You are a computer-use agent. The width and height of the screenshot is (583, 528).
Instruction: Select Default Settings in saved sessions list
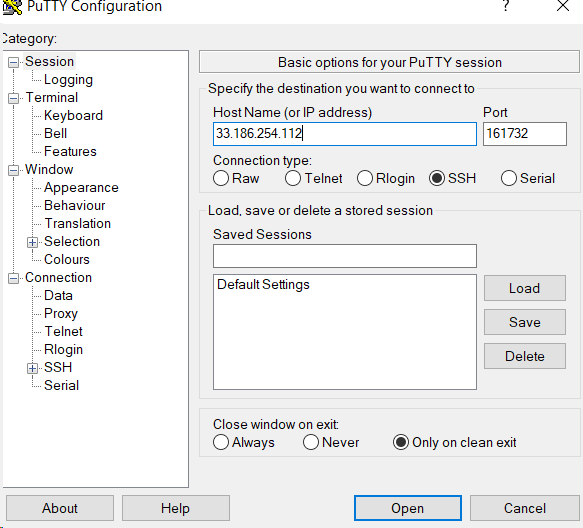coord(263,284)
